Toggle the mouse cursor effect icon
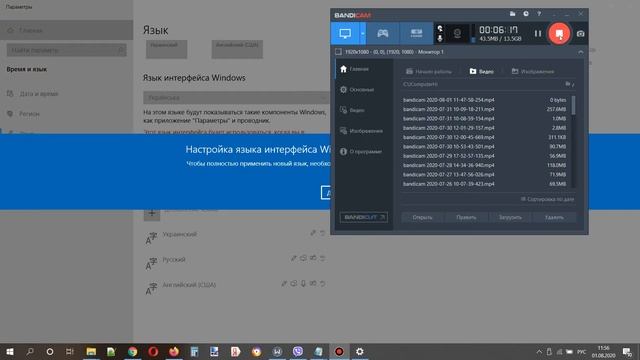This screenshot has height=360, width=640. click(x=440, y=29)
